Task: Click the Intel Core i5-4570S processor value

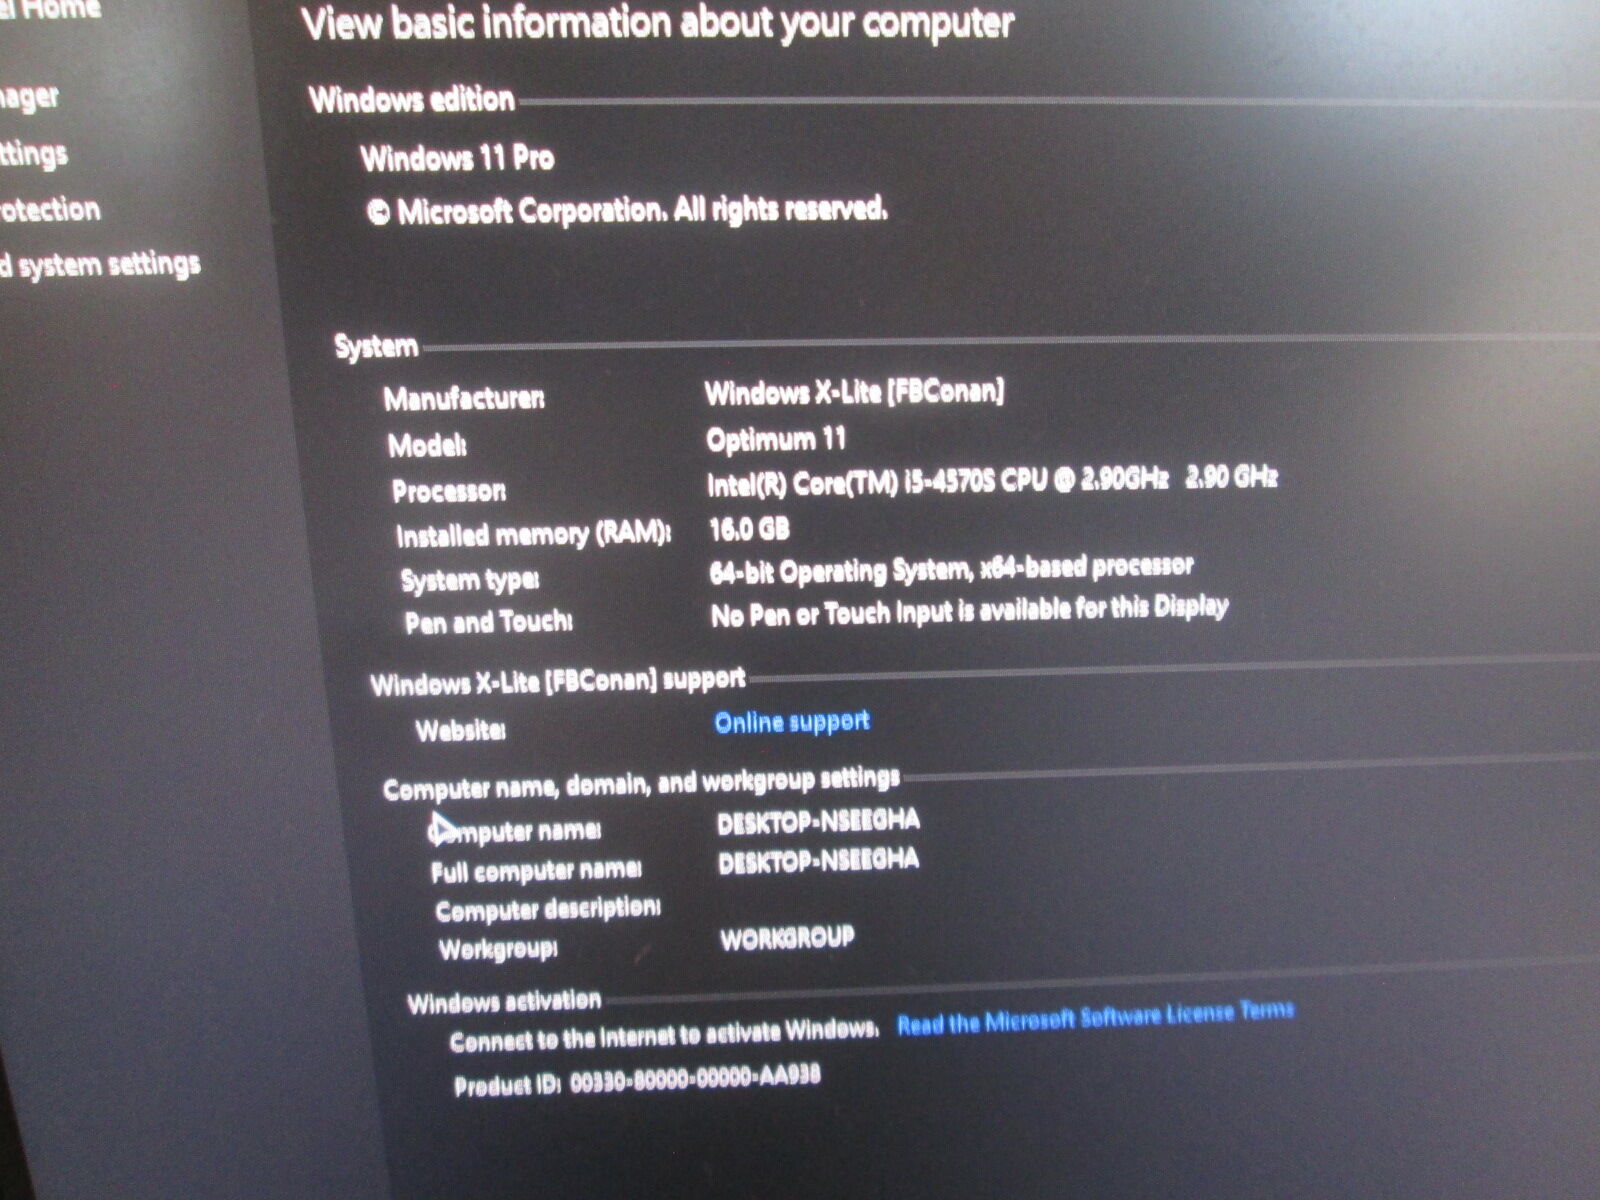Action: (x=991, y=481)
